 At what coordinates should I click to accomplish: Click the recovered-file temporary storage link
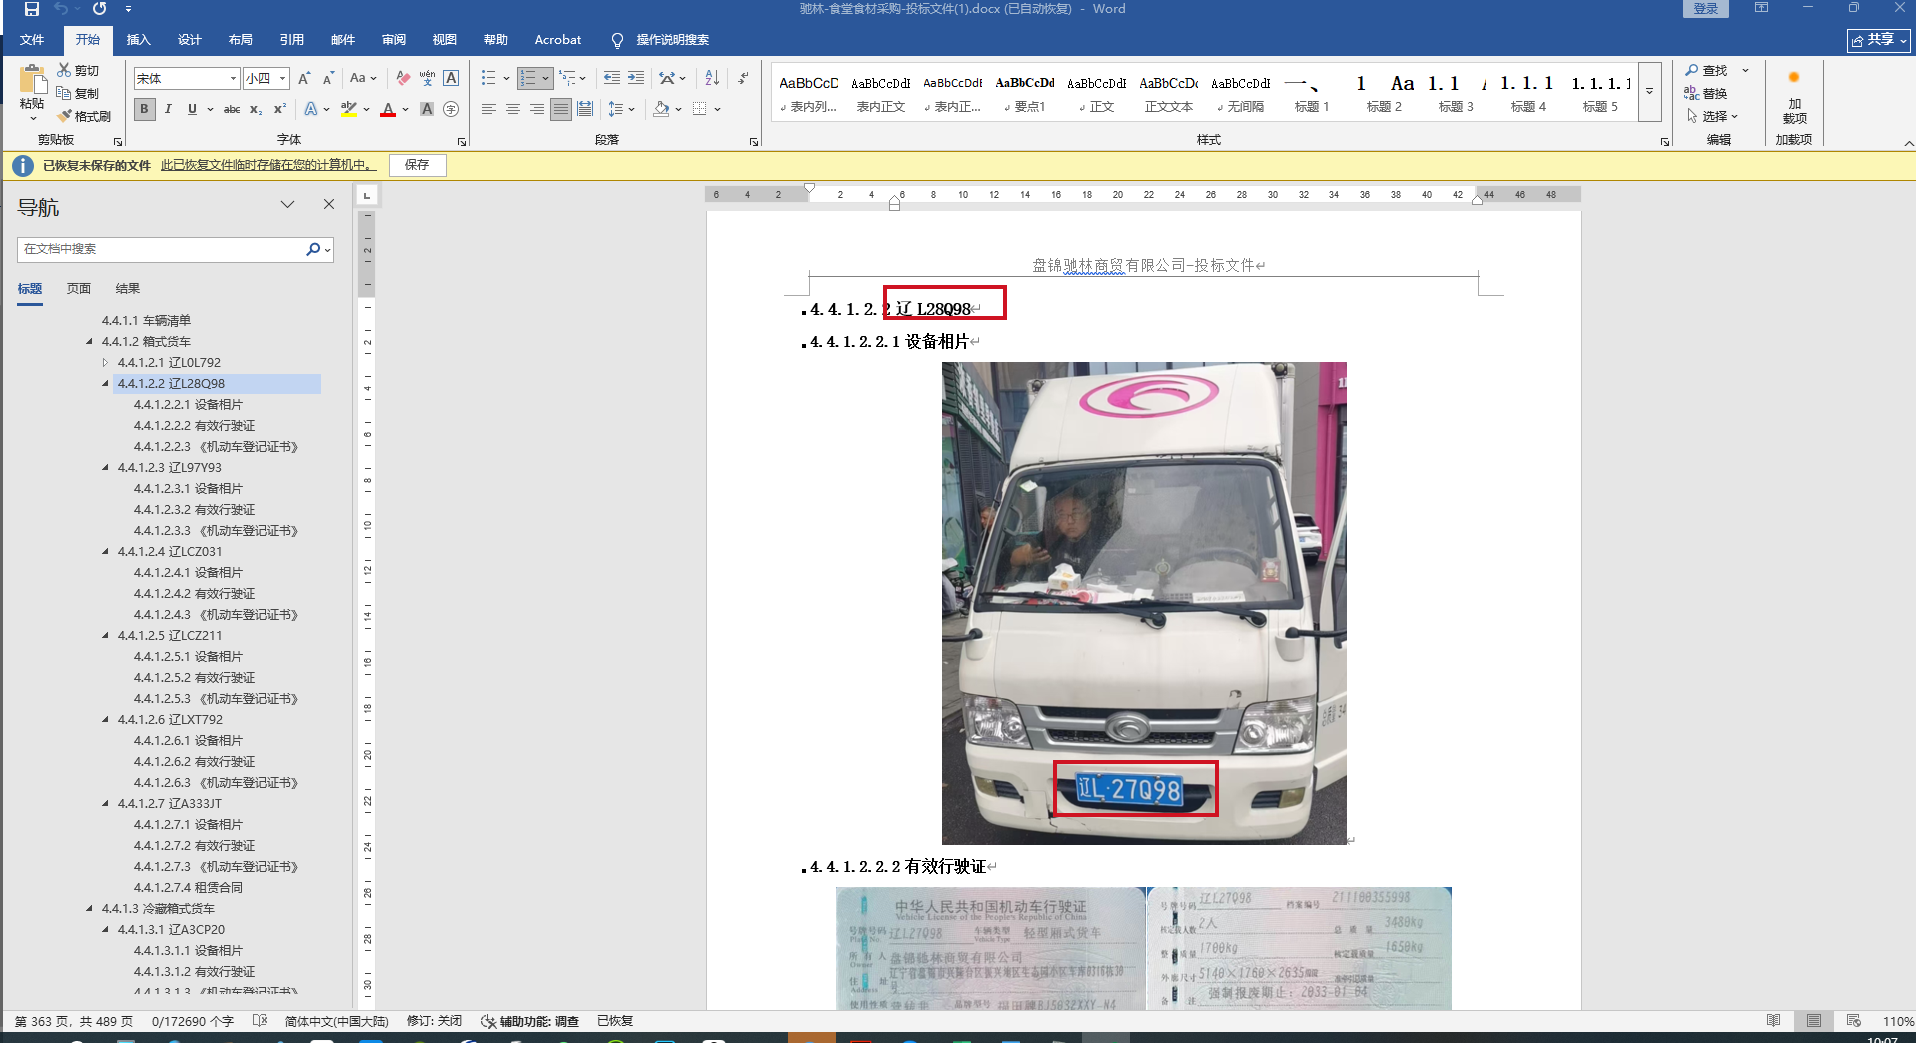click(x=268, y=165)
